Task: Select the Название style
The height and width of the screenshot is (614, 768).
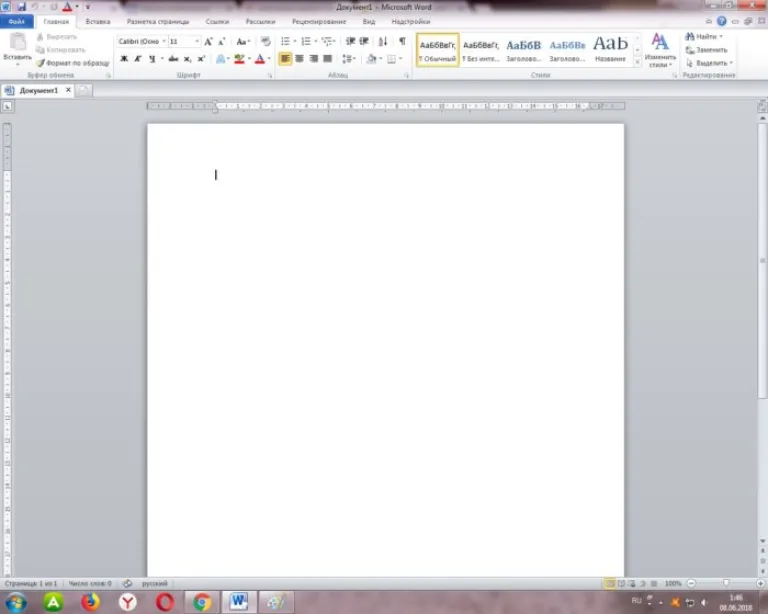Action: tap(610, 50)
